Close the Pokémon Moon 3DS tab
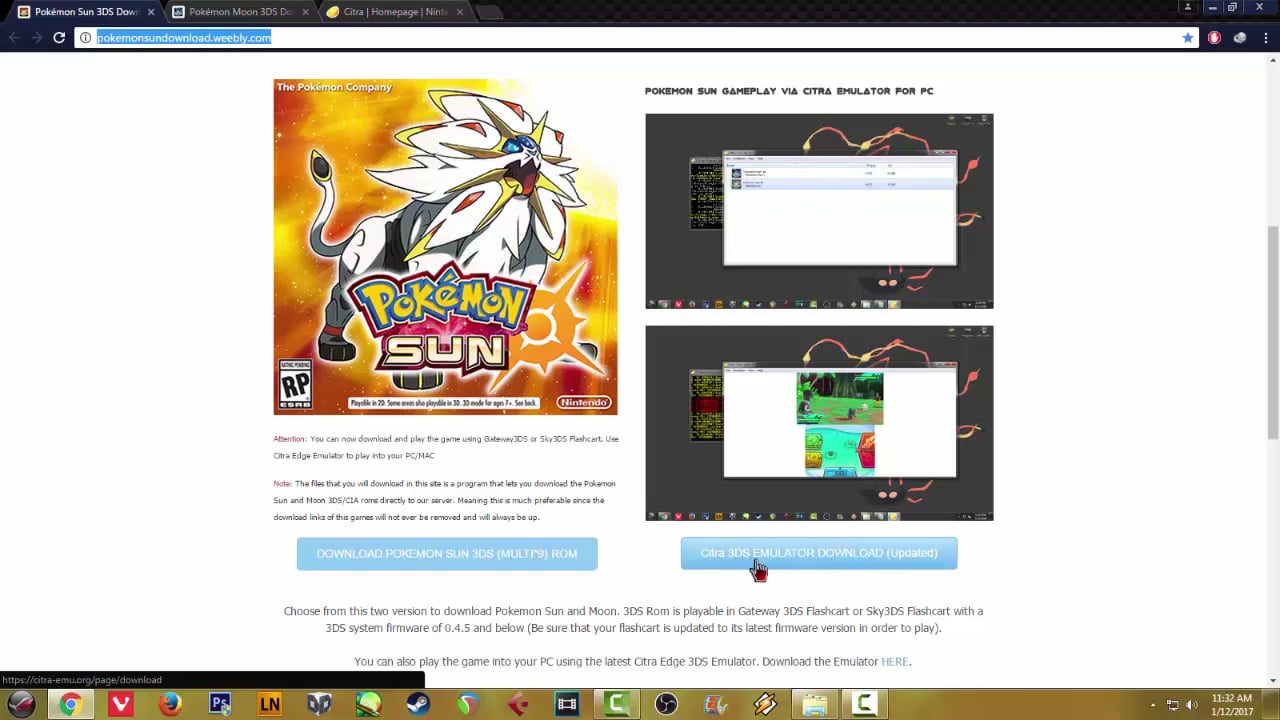The height and width of the screenshot is (720, 1280). pyautogui.click(x=306, y=12)
